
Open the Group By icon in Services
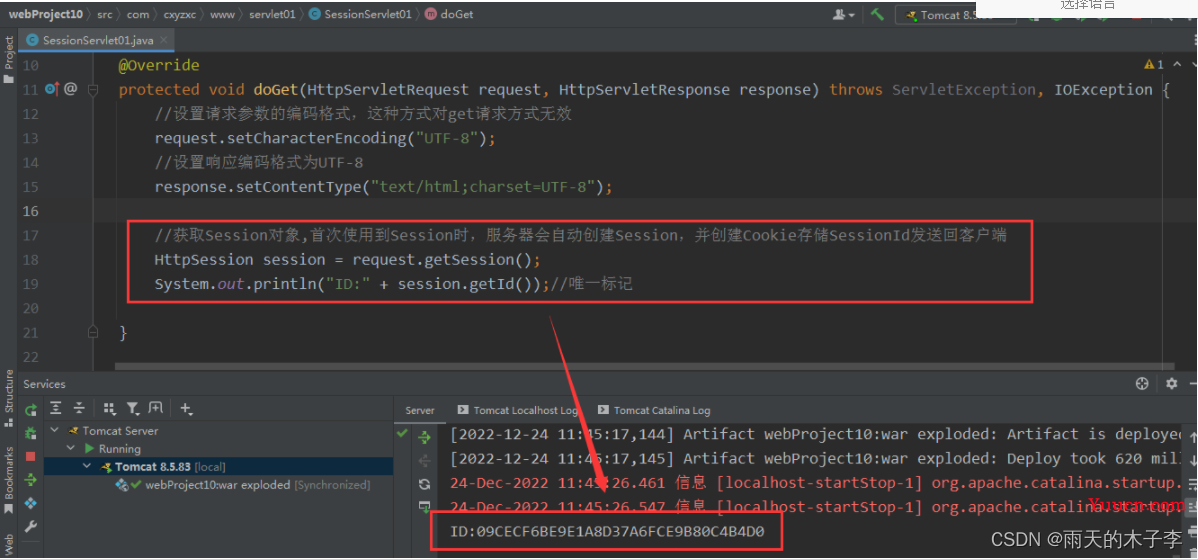tap(109, 409)
